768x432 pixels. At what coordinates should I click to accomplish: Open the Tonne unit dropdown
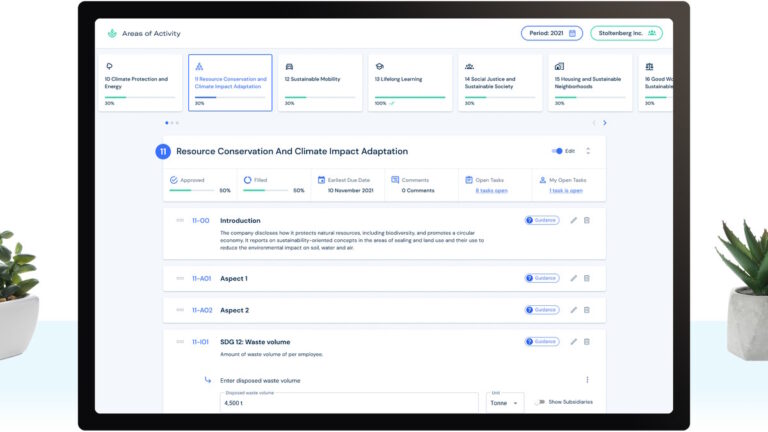pyautogui.click(x=504, y=402)
